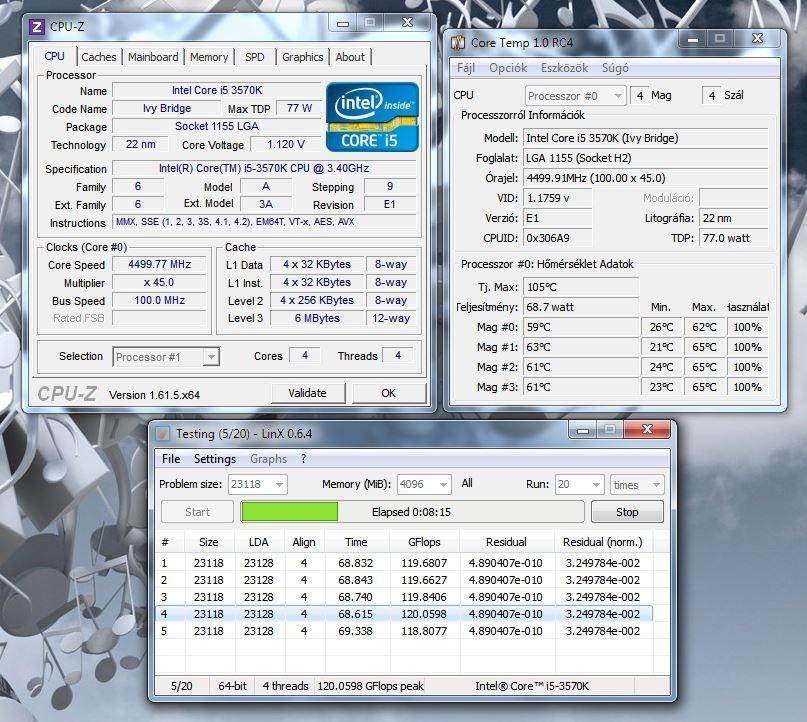The width and height of the screenshot is (807, 722).
Task: Click the Órajel field showing 4499.91MHz
Action: click(645, 178)
